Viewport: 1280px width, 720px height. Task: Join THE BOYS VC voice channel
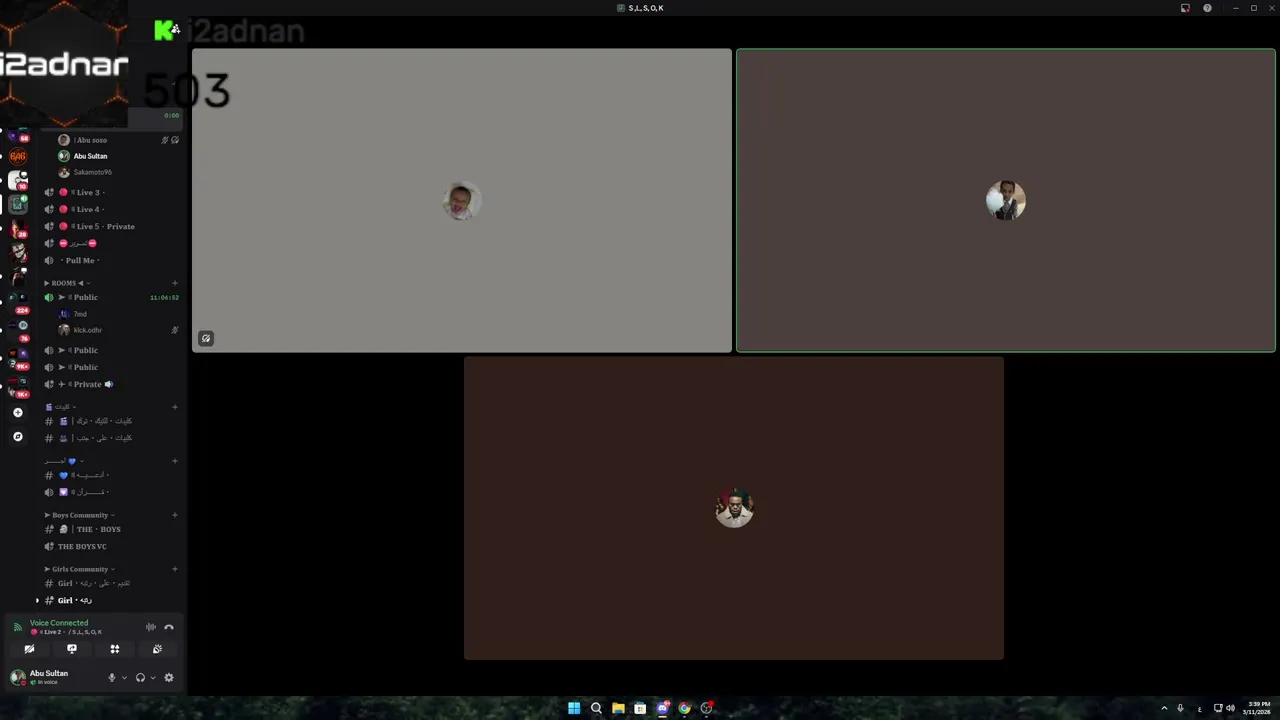click(x=112, y=546)
